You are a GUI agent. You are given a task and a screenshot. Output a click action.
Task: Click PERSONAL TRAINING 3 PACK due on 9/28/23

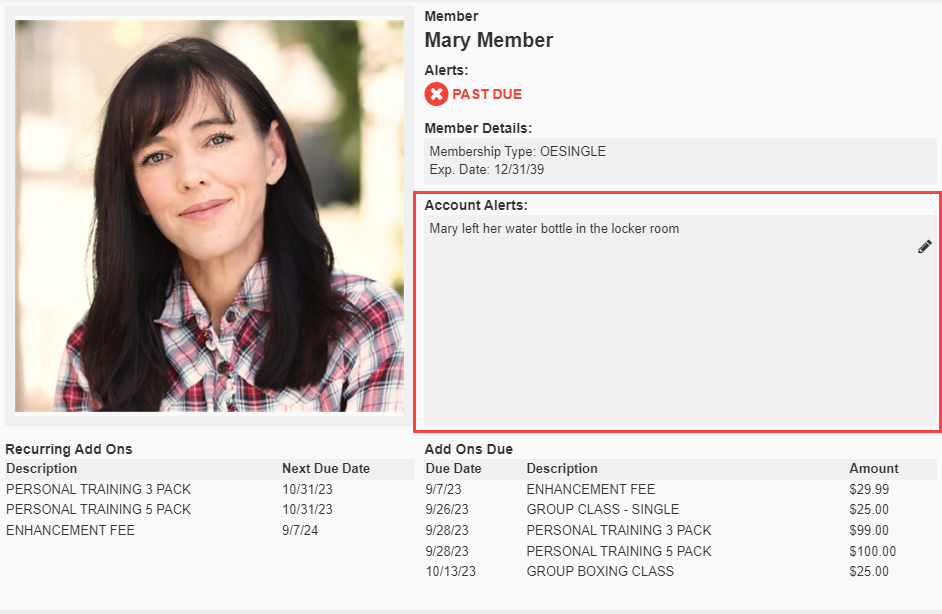(x=619, y=530)
